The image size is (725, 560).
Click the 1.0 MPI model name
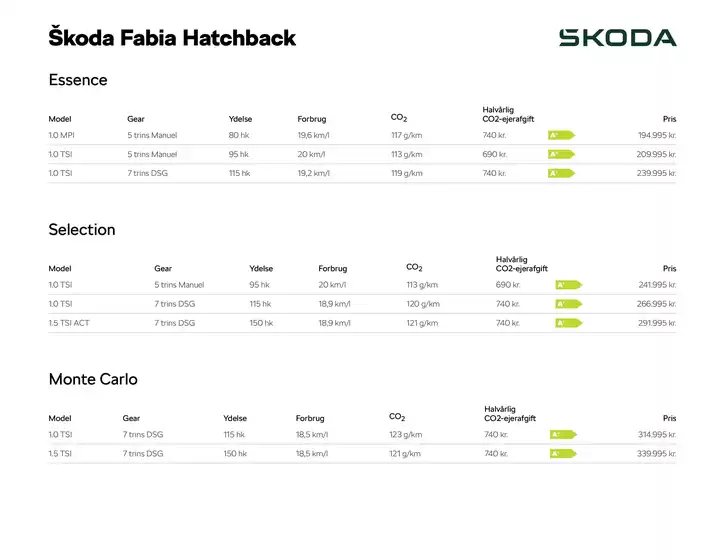click(x=62, y=135)
